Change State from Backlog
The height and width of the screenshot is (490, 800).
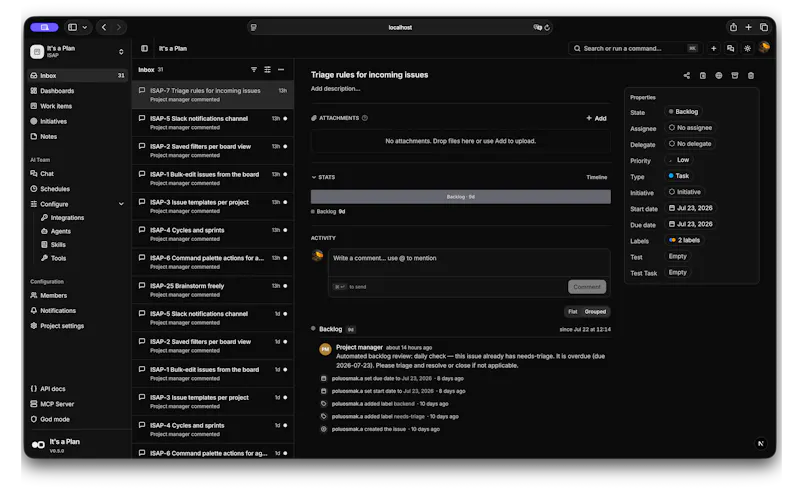(x=683, y=112)
